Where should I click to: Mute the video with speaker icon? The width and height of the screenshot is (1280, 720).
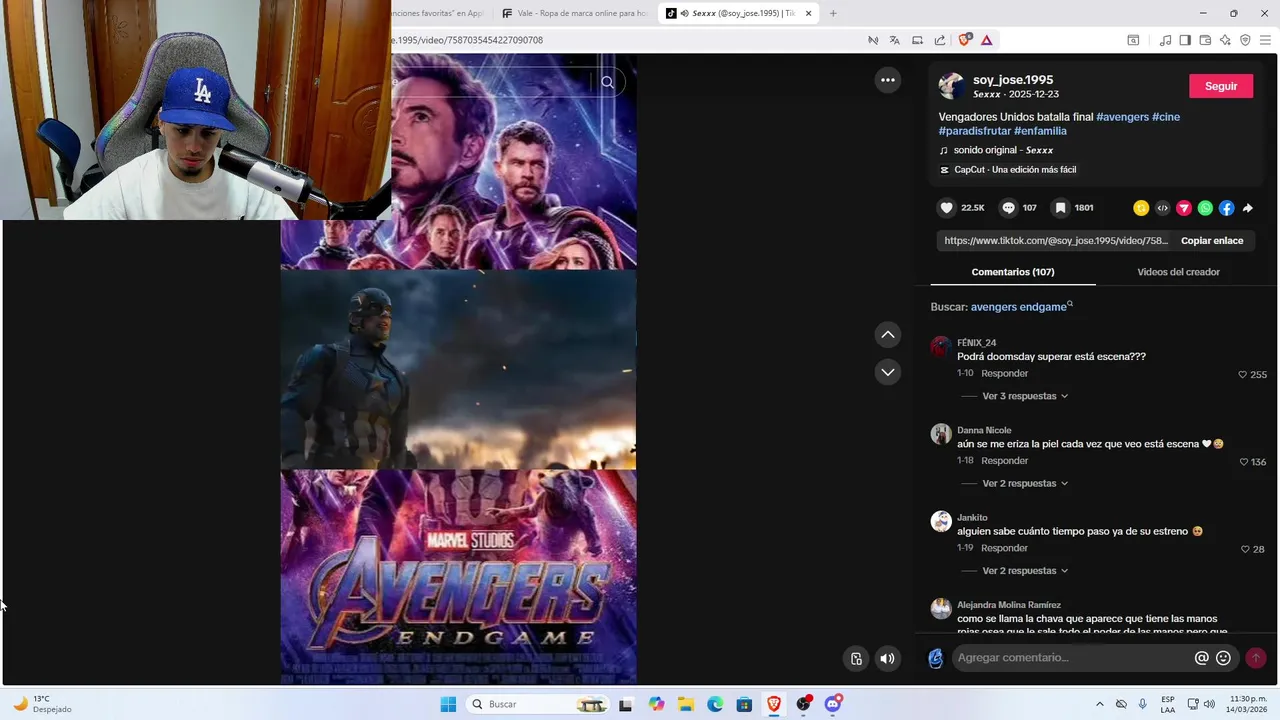point(887,658)
